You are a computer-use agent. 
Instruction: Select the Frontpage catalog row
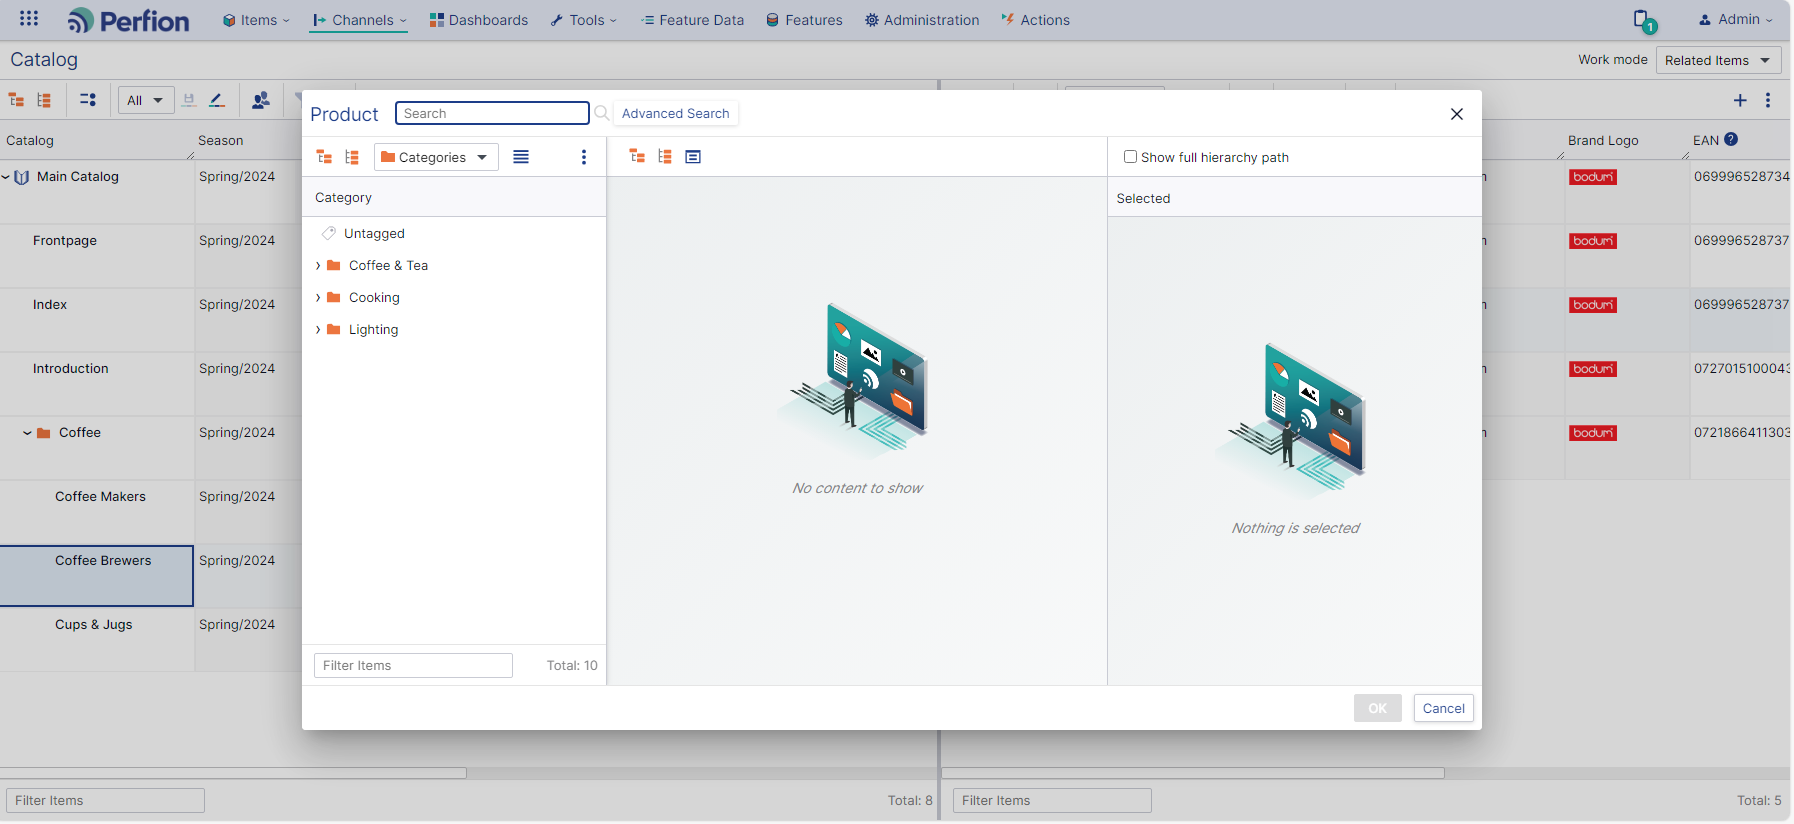97,256
